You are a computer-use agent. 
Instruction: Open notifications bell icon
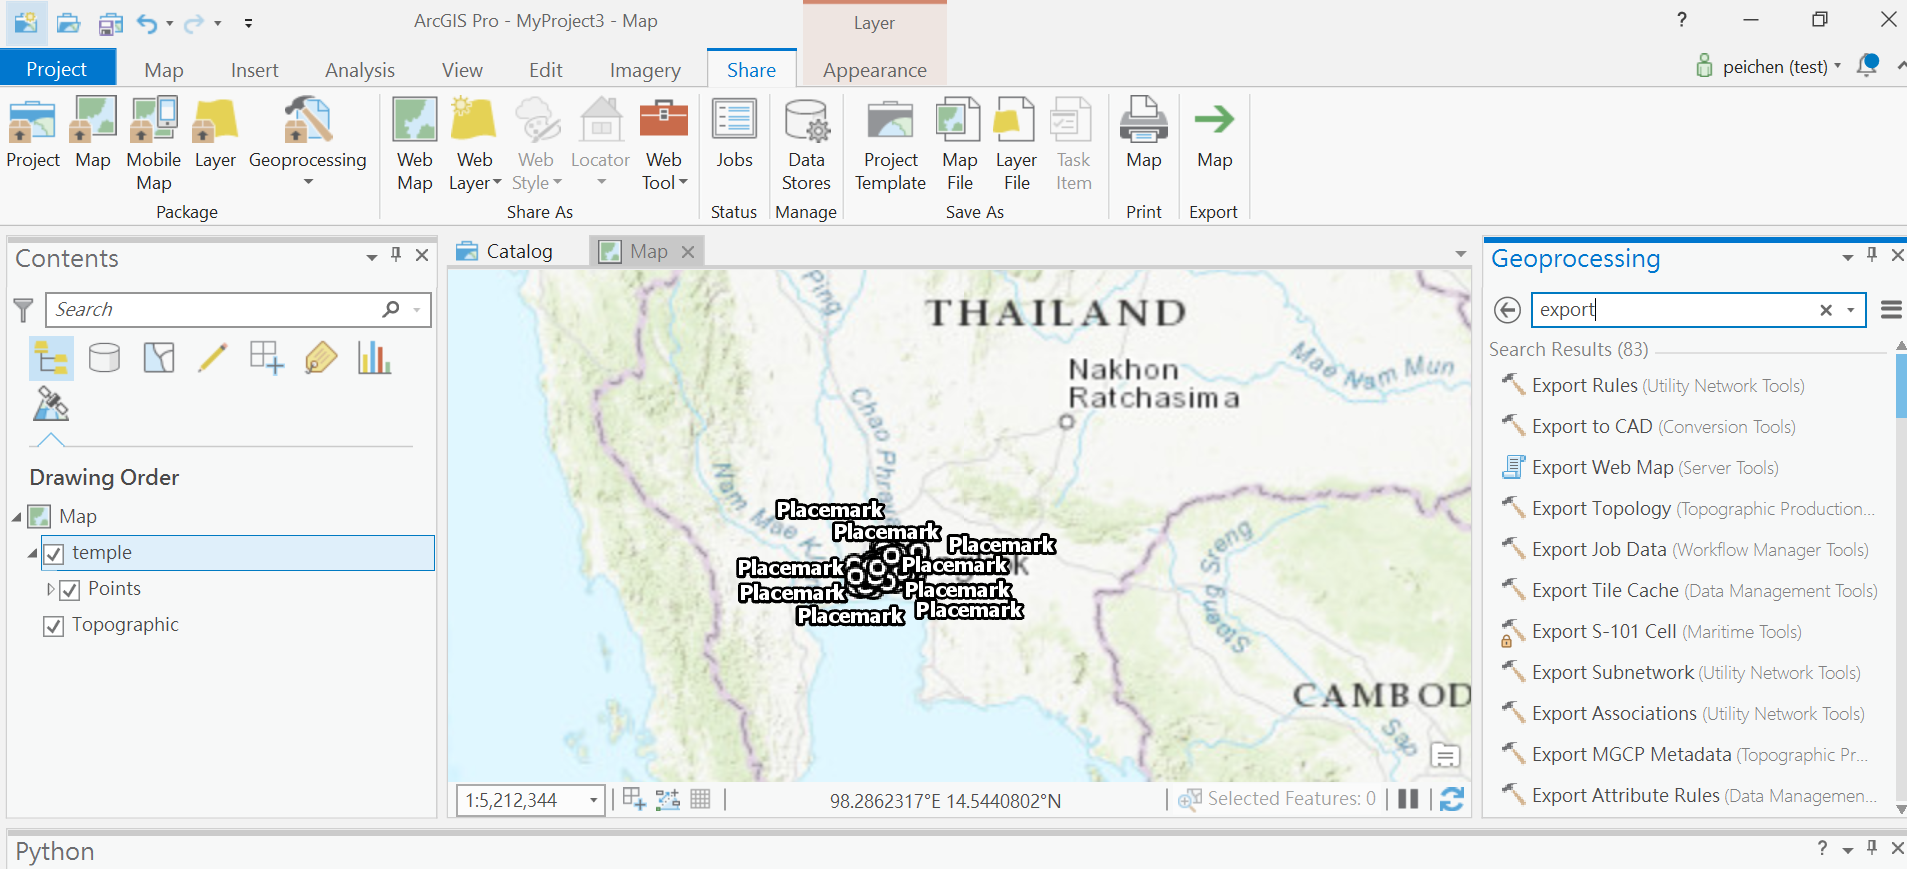point(1867,66)
